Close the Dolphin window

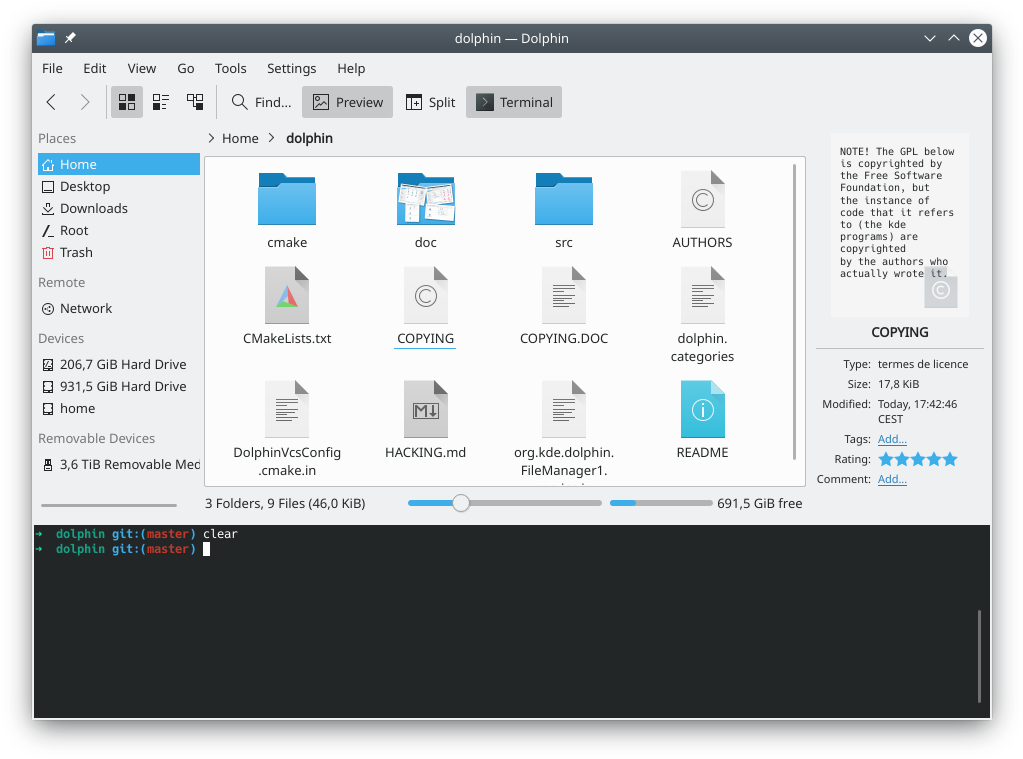pyautogui.click(x=977, y=39)
